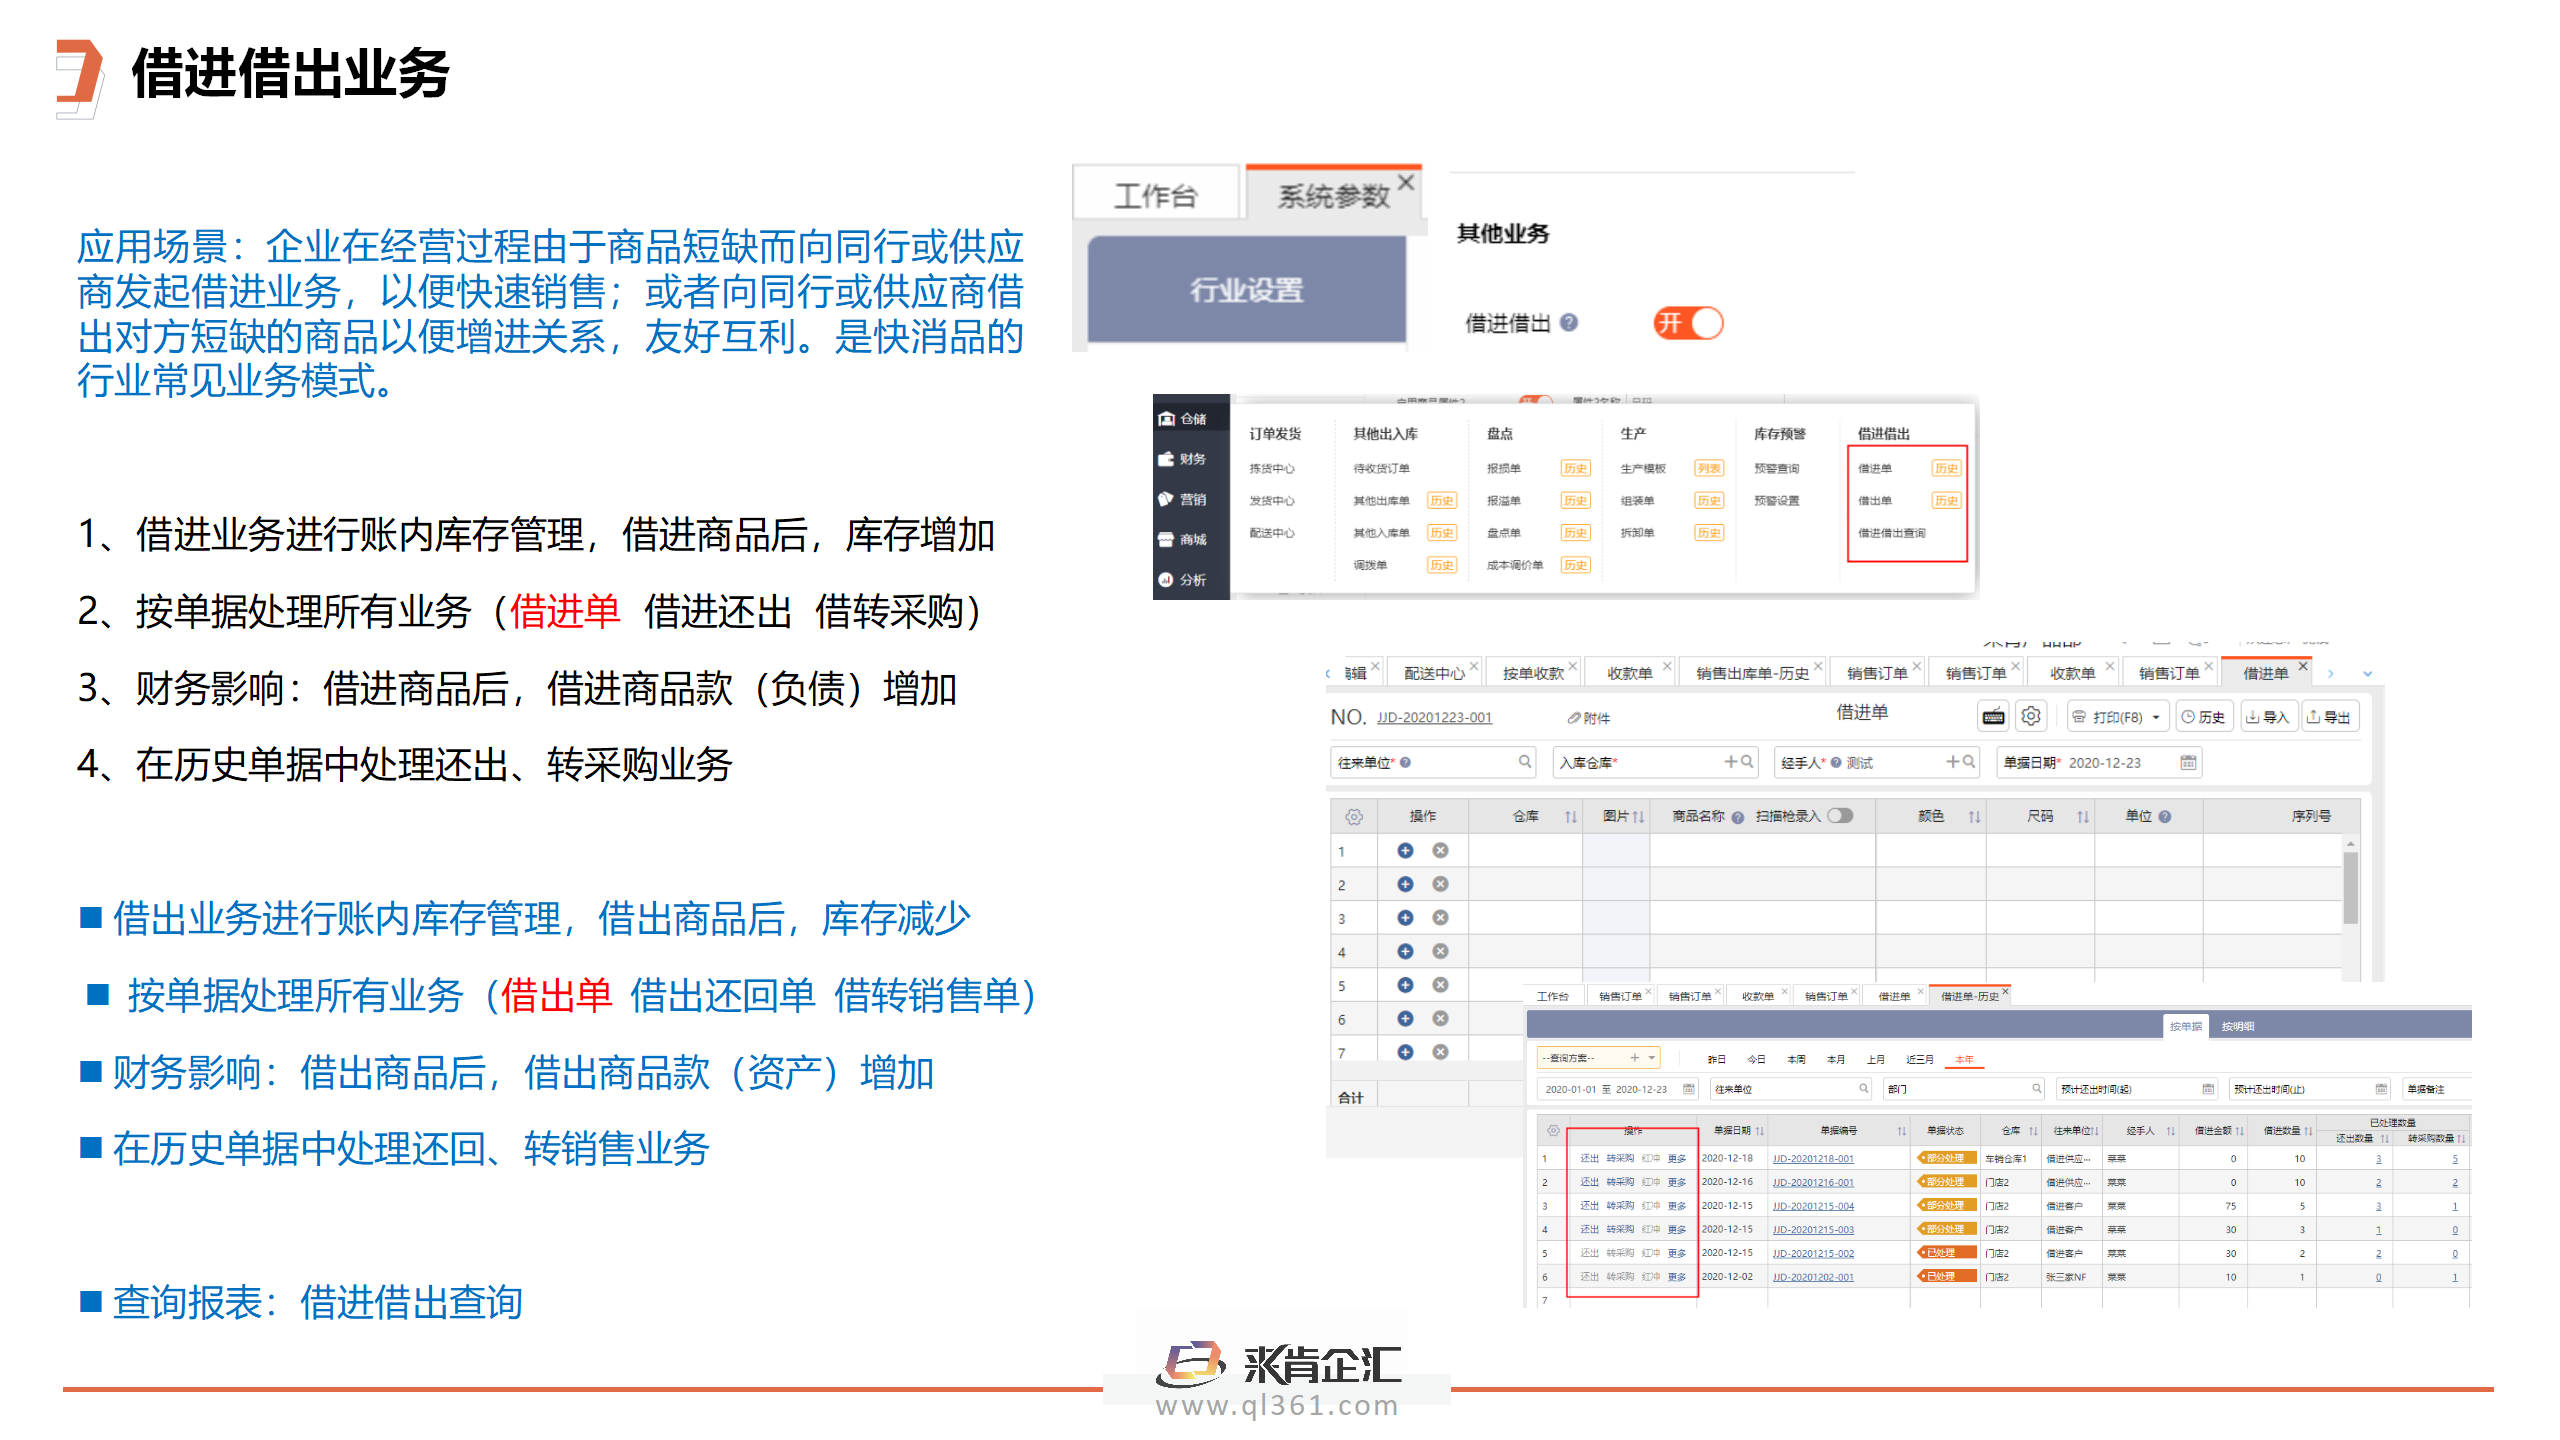Screen dimensions: 2560x1440
Task: Click the 历史 button in 借进单 toolbar
Action: pyautogui.click(x=2203, y=717)
